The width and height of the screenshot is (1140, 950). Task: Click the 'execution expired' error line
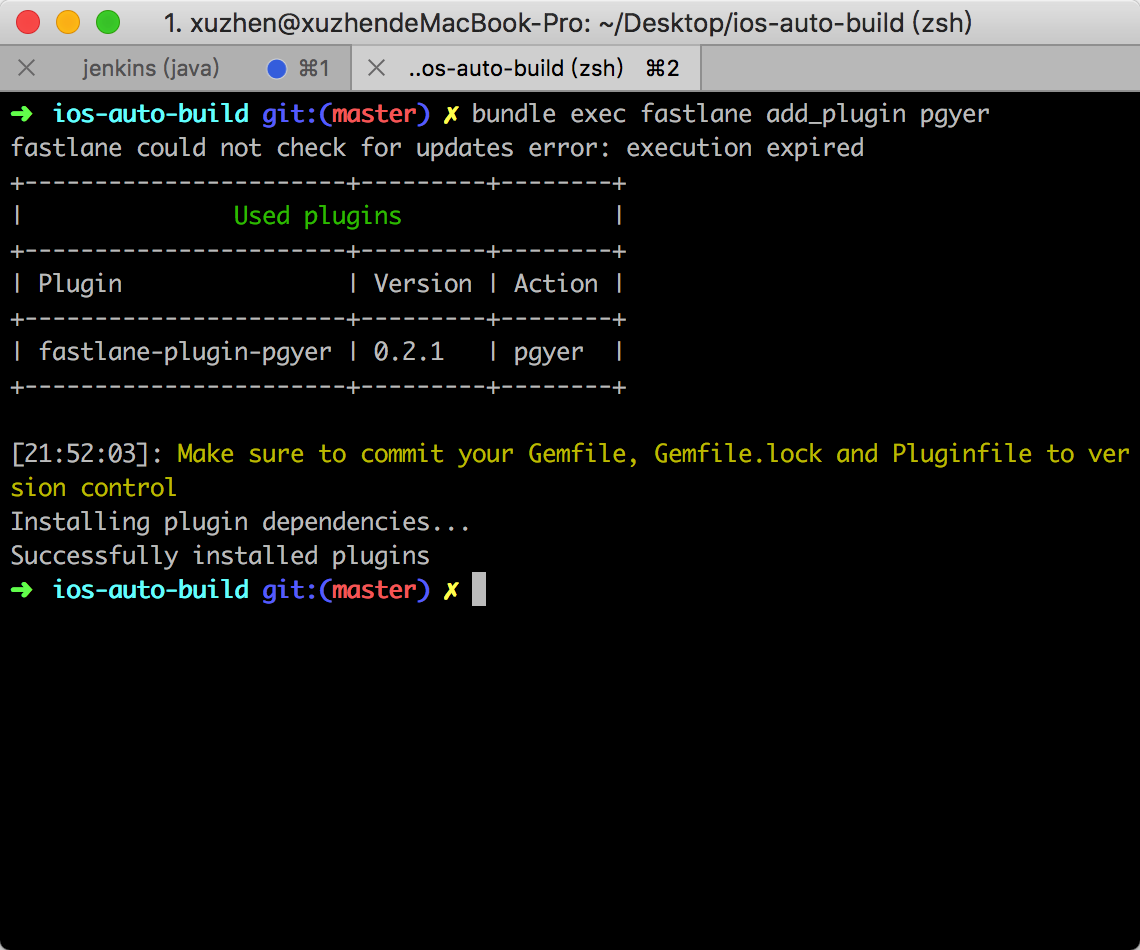tap(437, 148)
